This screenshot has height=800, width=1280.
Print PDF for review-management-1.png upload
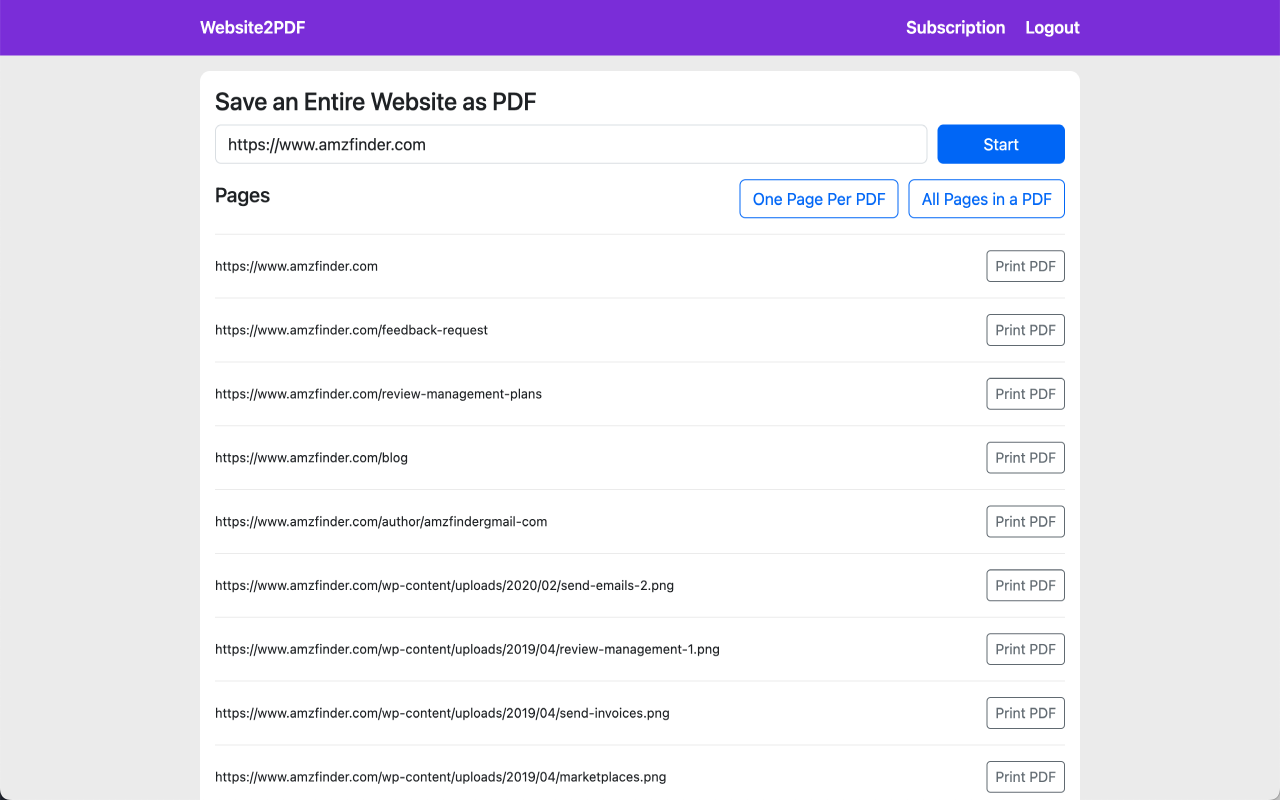click(1025, 648)
